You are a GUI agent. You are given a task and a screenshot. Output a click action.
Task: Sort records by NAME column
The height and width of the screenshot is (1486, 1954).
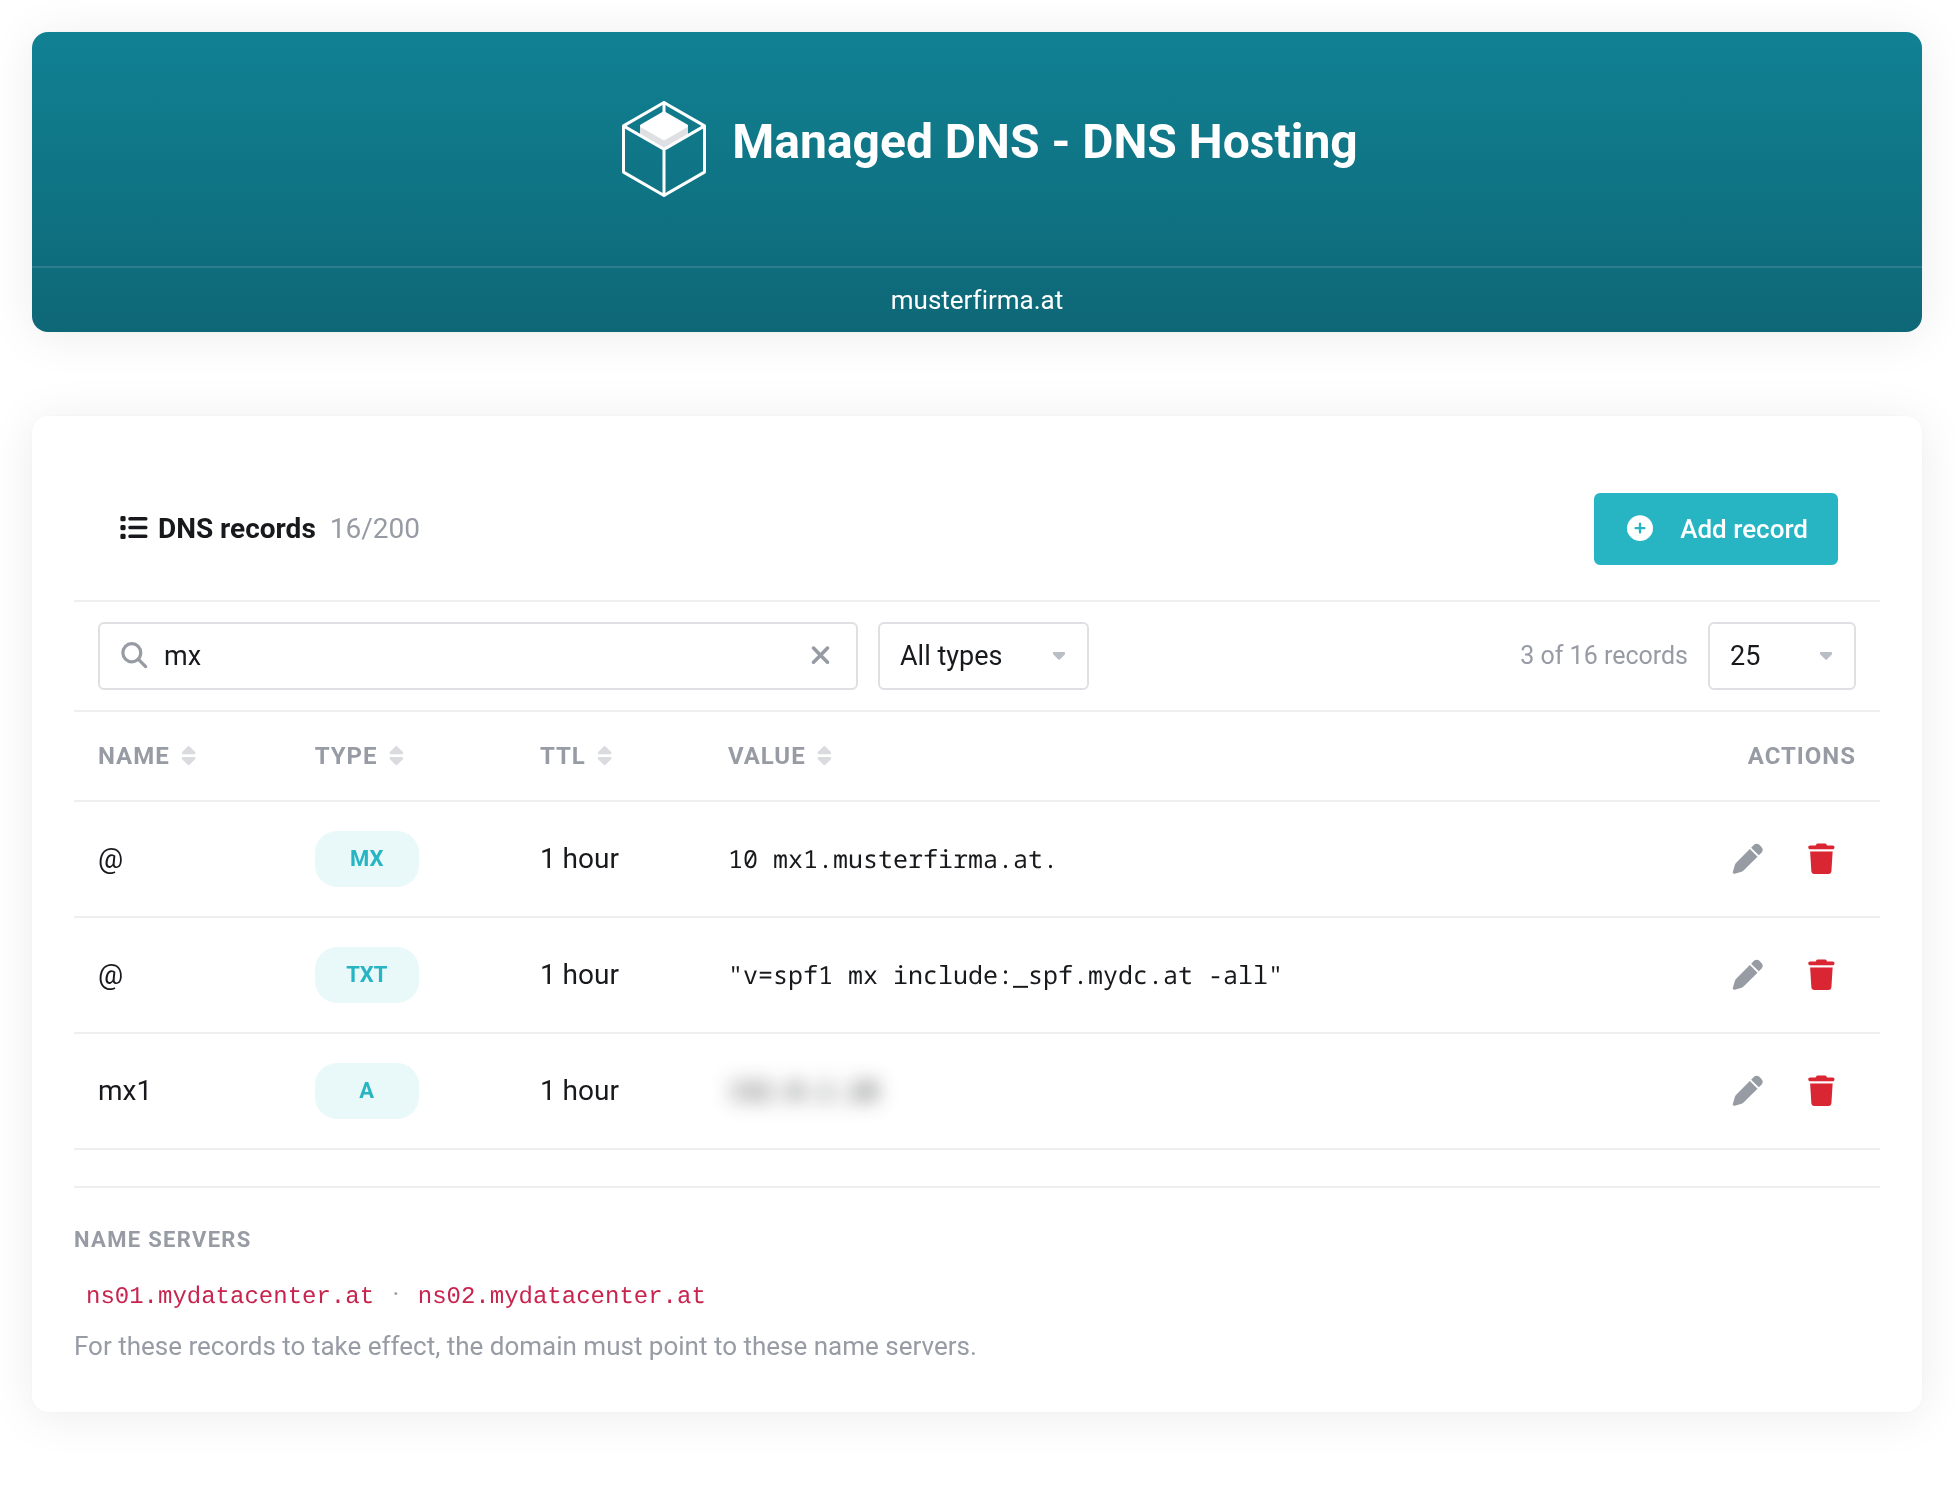tap(147, 756)
